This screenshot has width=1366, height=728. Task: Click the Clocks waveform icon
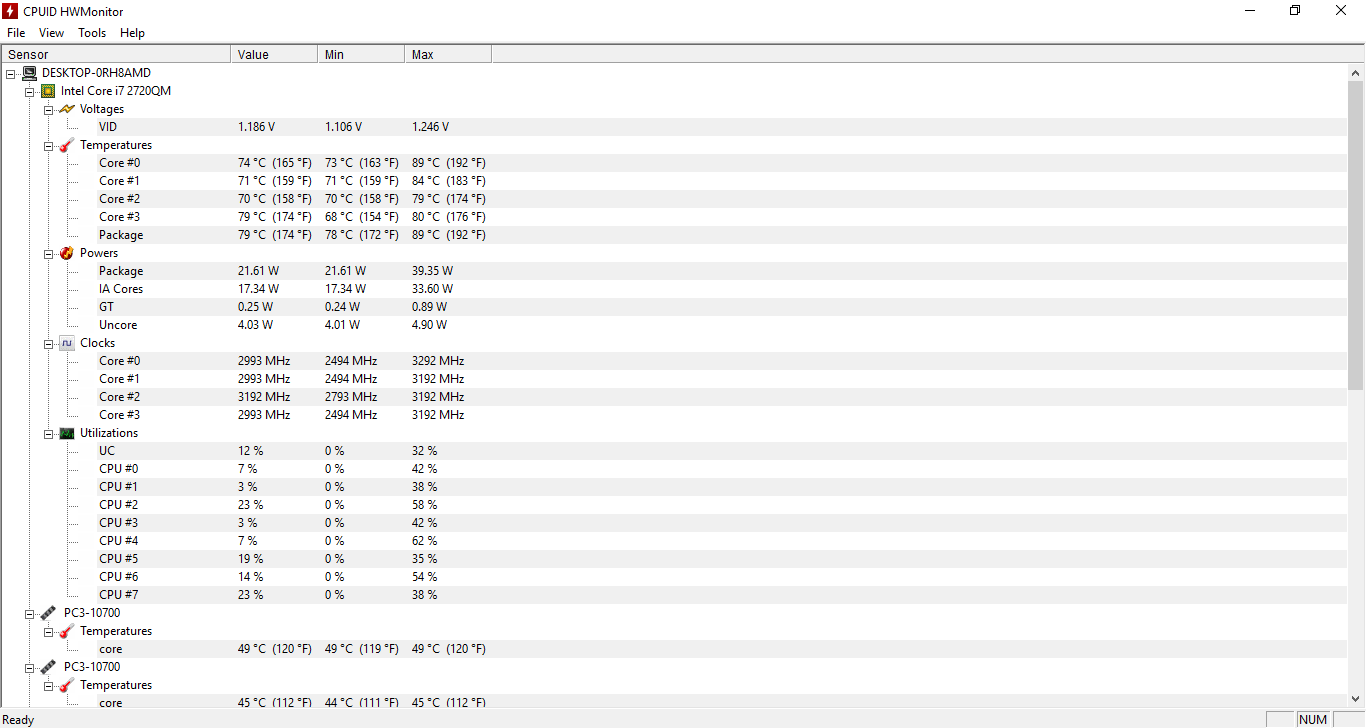[x=67, y=343]
